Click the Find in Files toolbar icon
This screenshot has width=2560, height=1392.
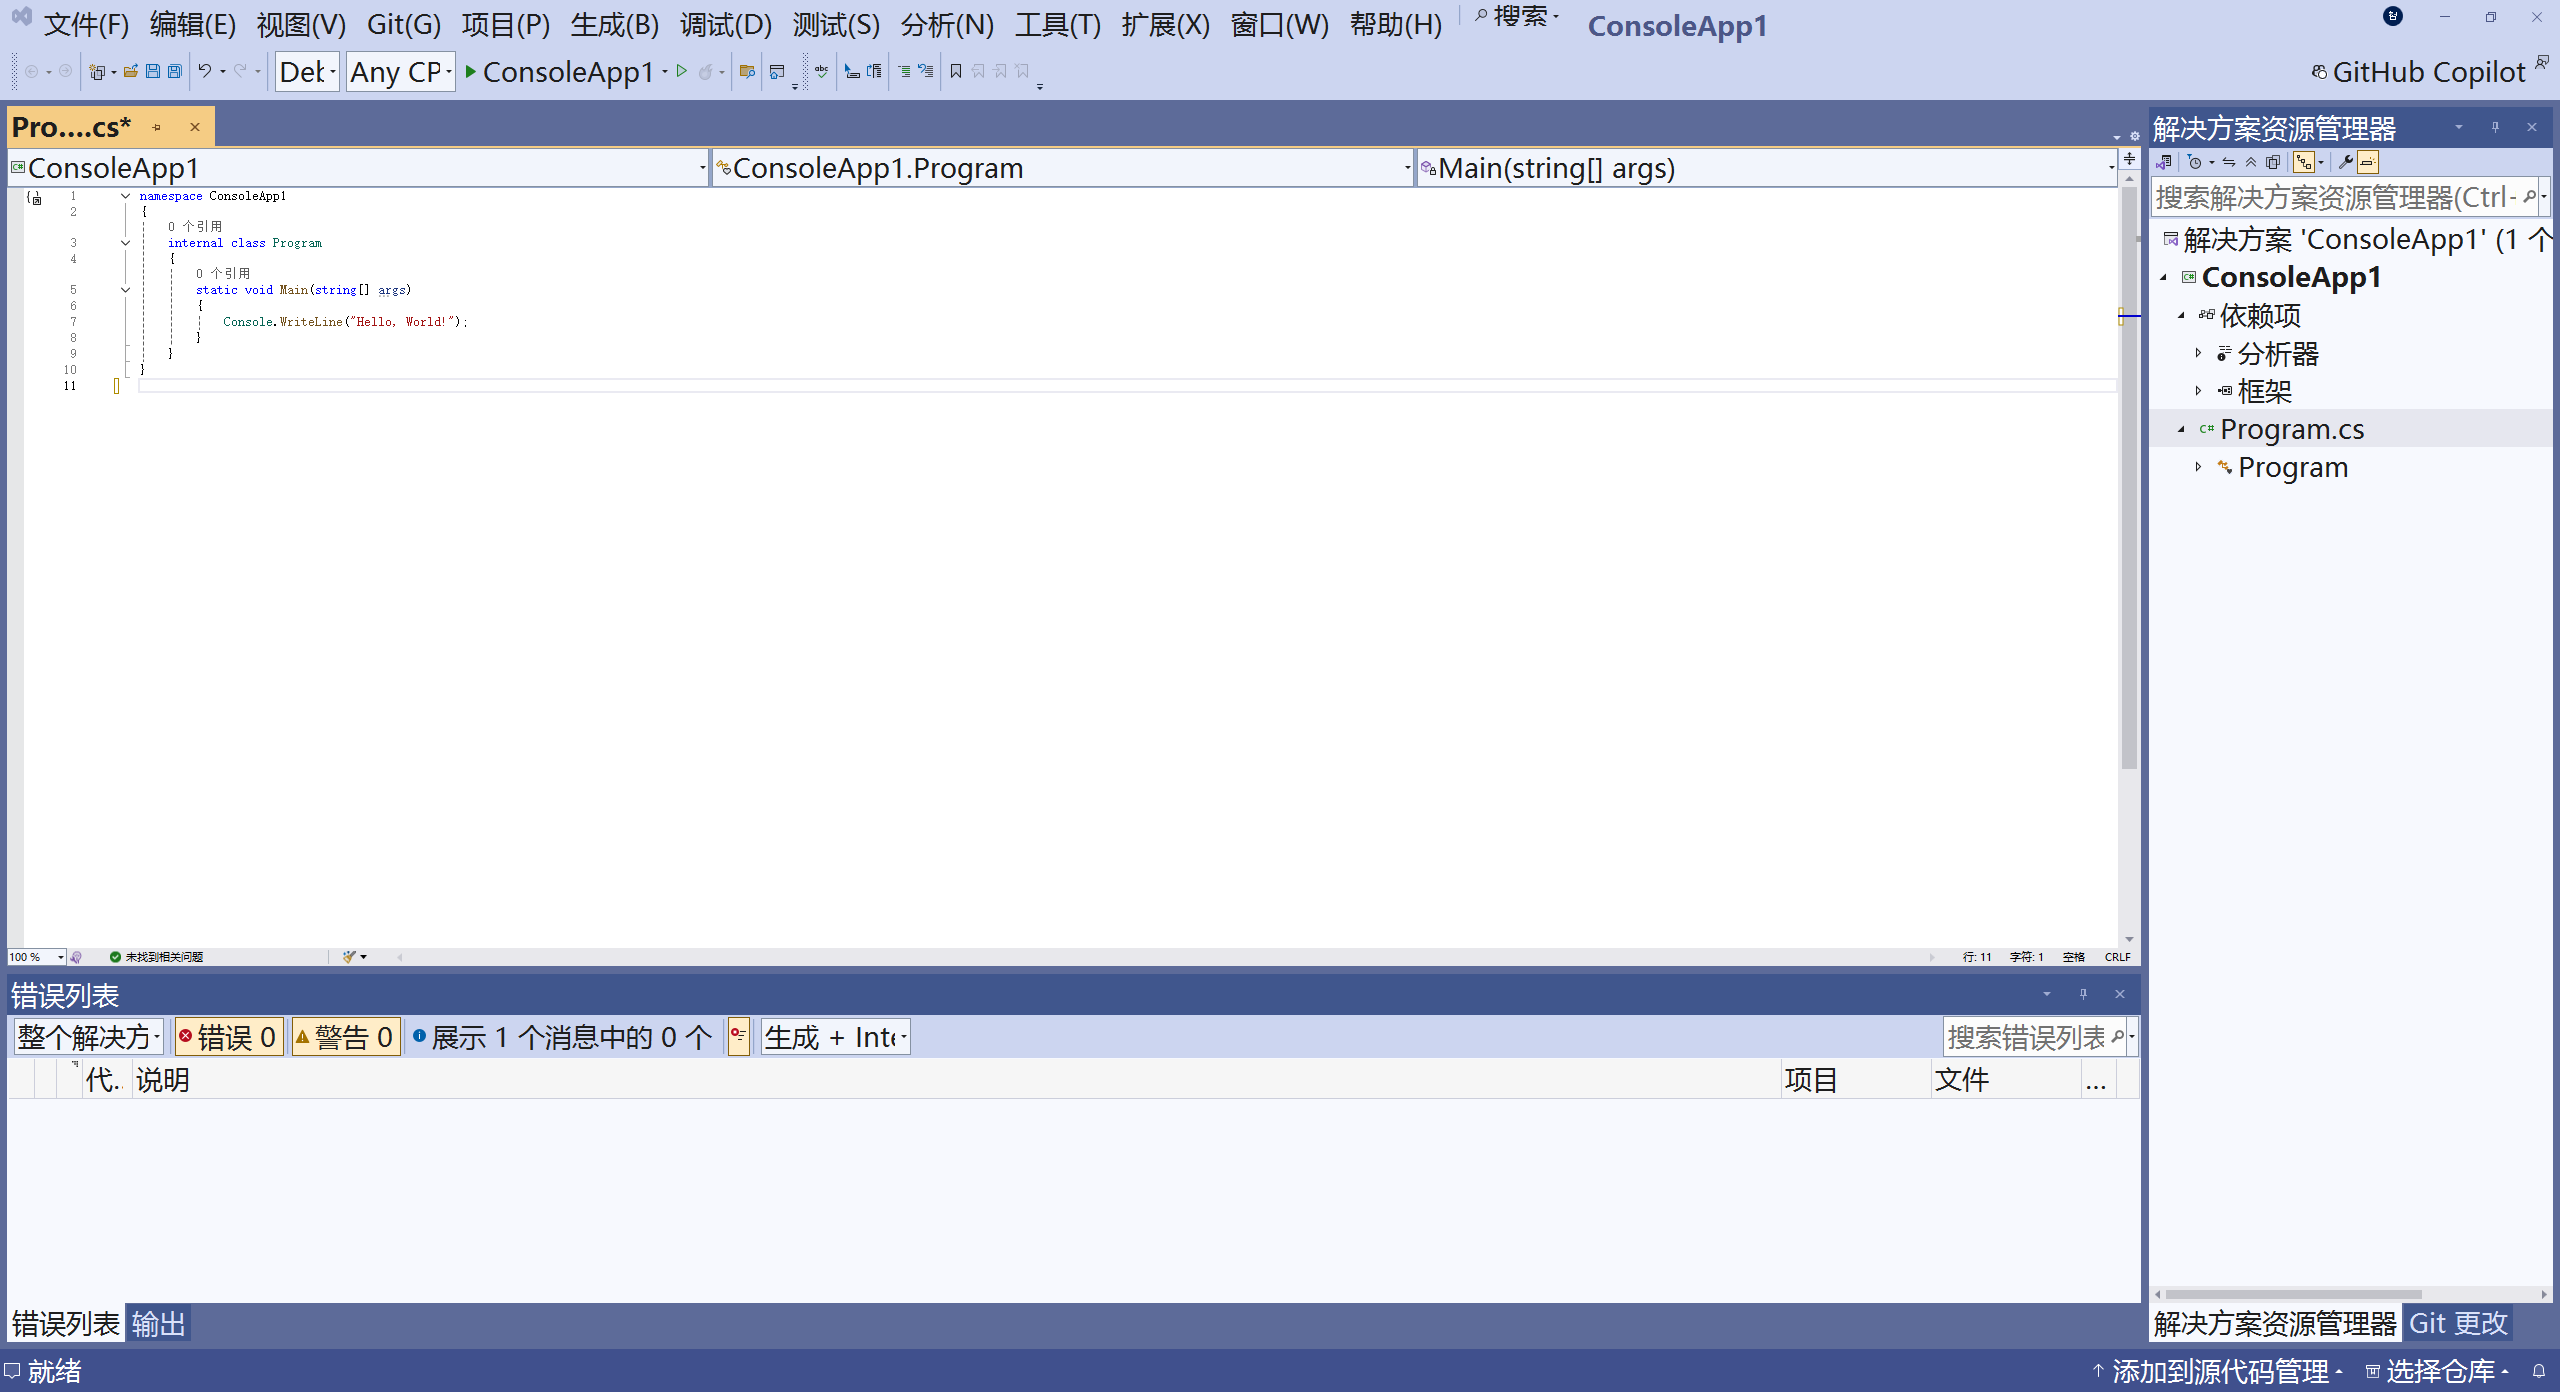coord(747,71)
